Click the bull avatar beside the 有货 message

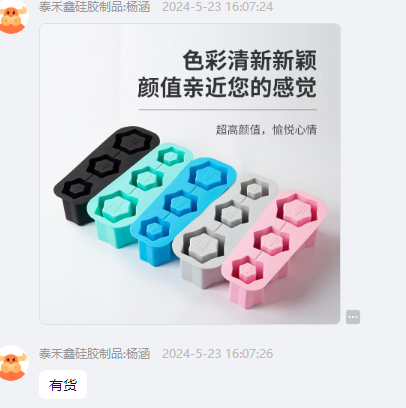pyautogui.click(x=13, y=363)
